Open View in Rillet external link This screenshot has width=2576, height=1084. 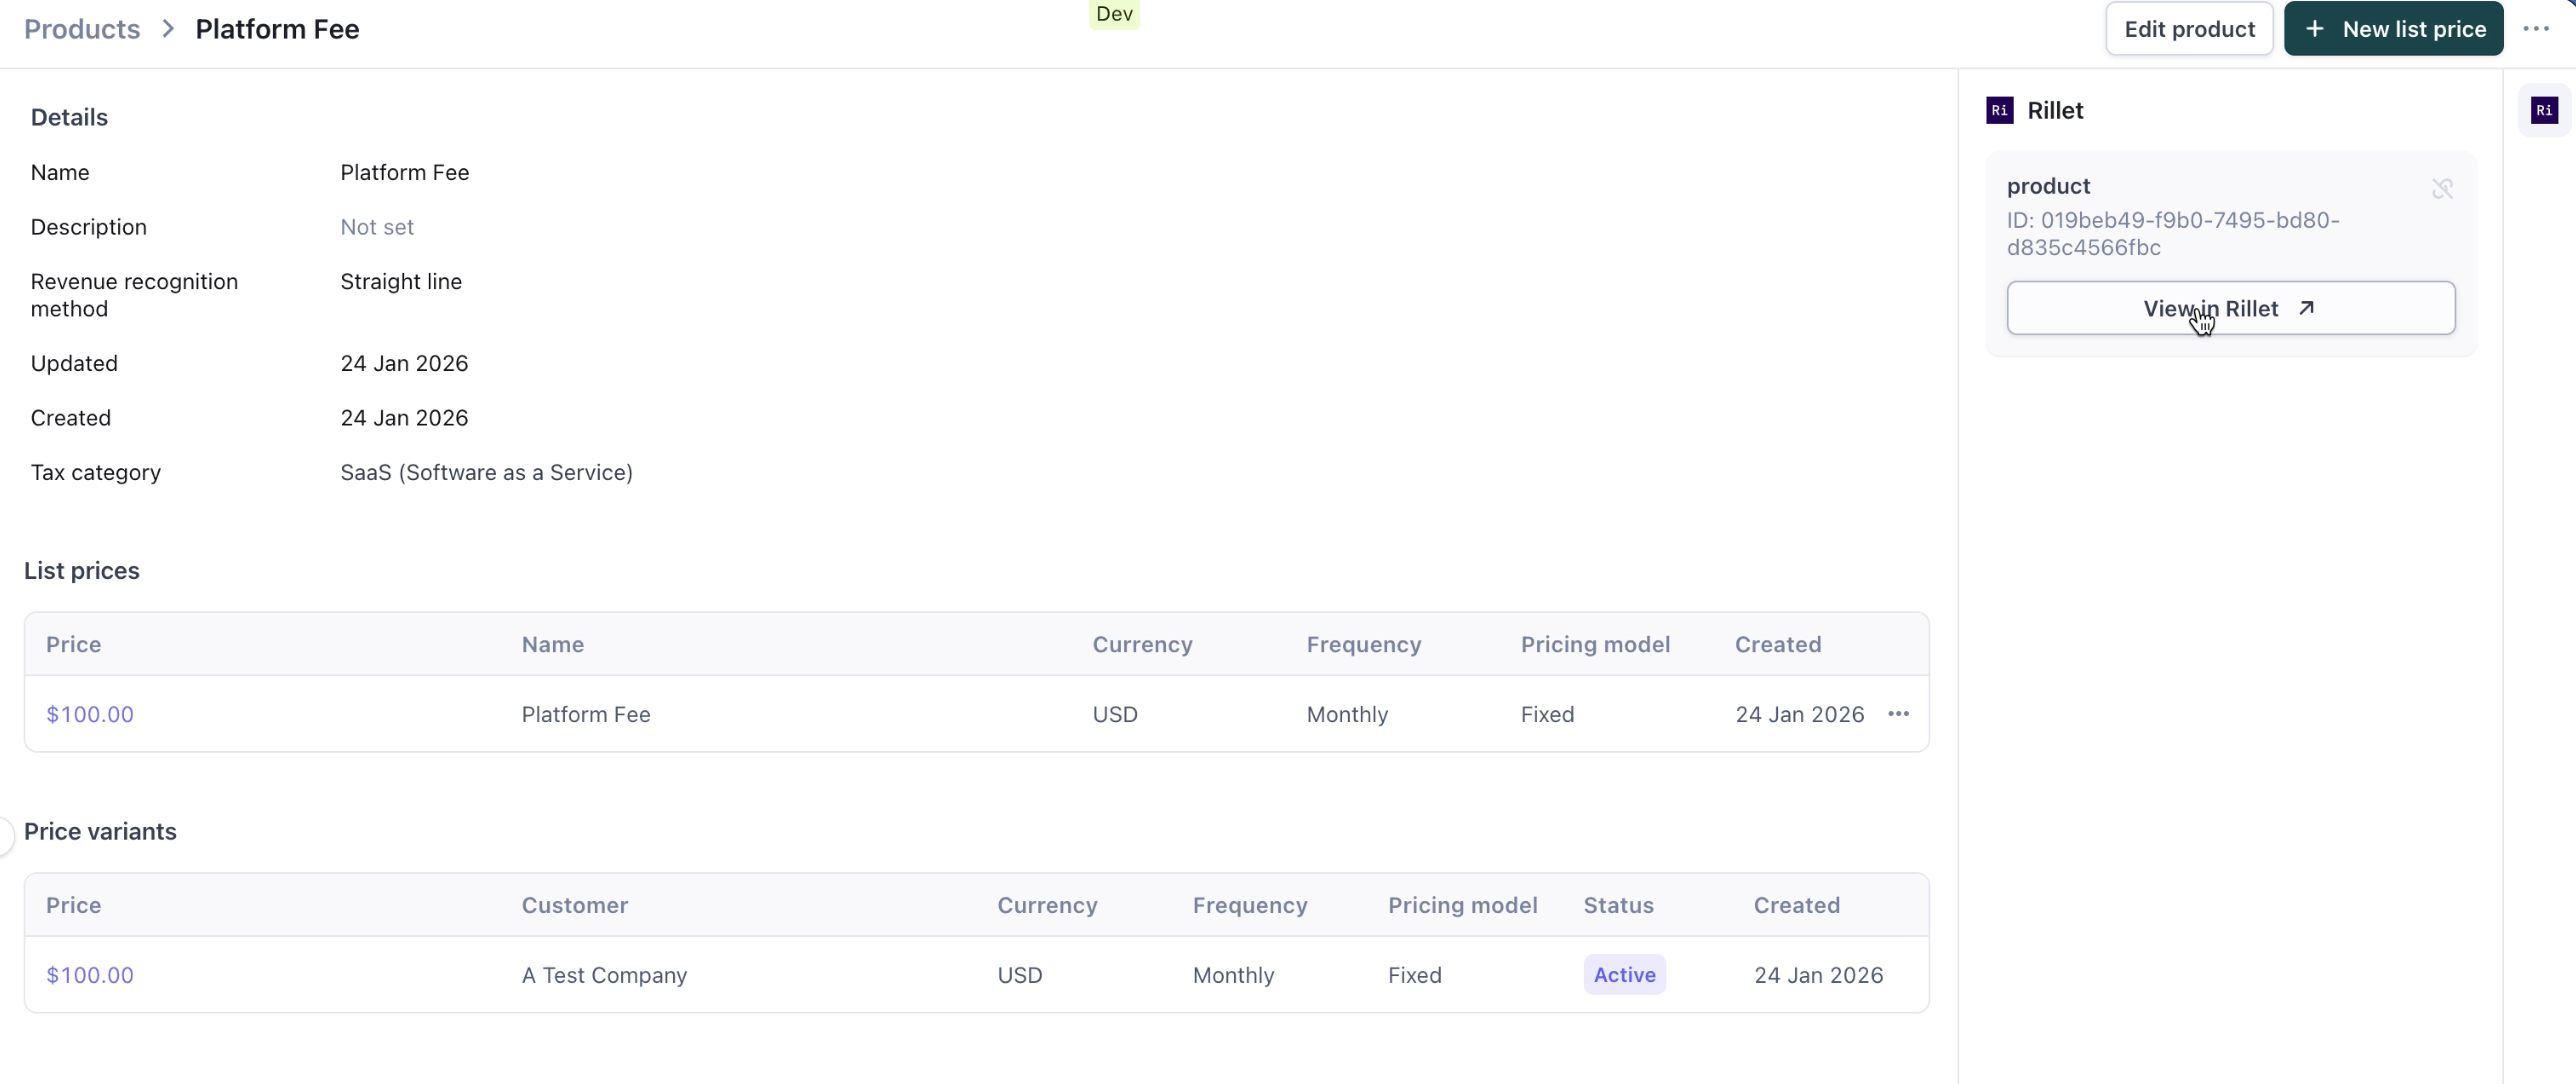point(2229,308)
